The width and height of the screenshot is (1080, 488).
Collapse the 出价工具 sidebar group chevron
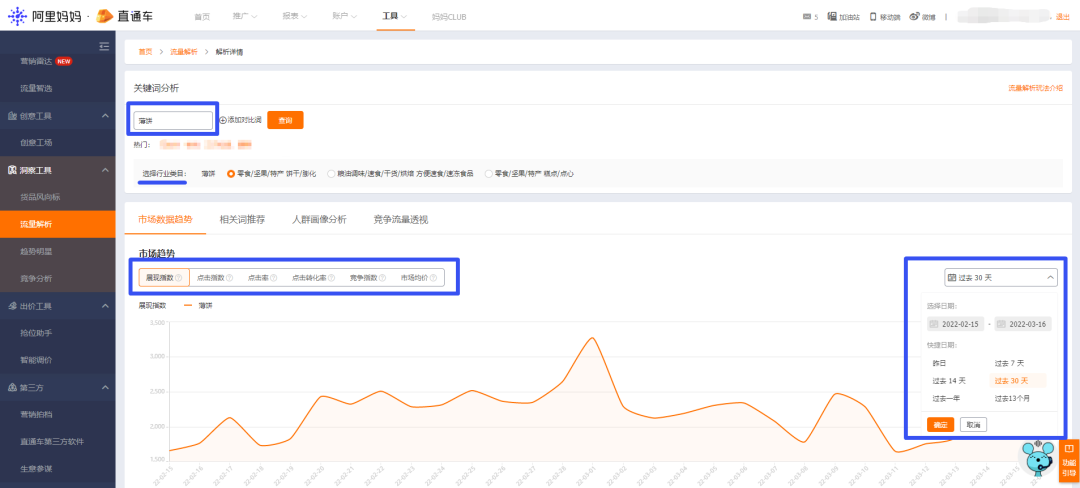[x=105, y=306]
